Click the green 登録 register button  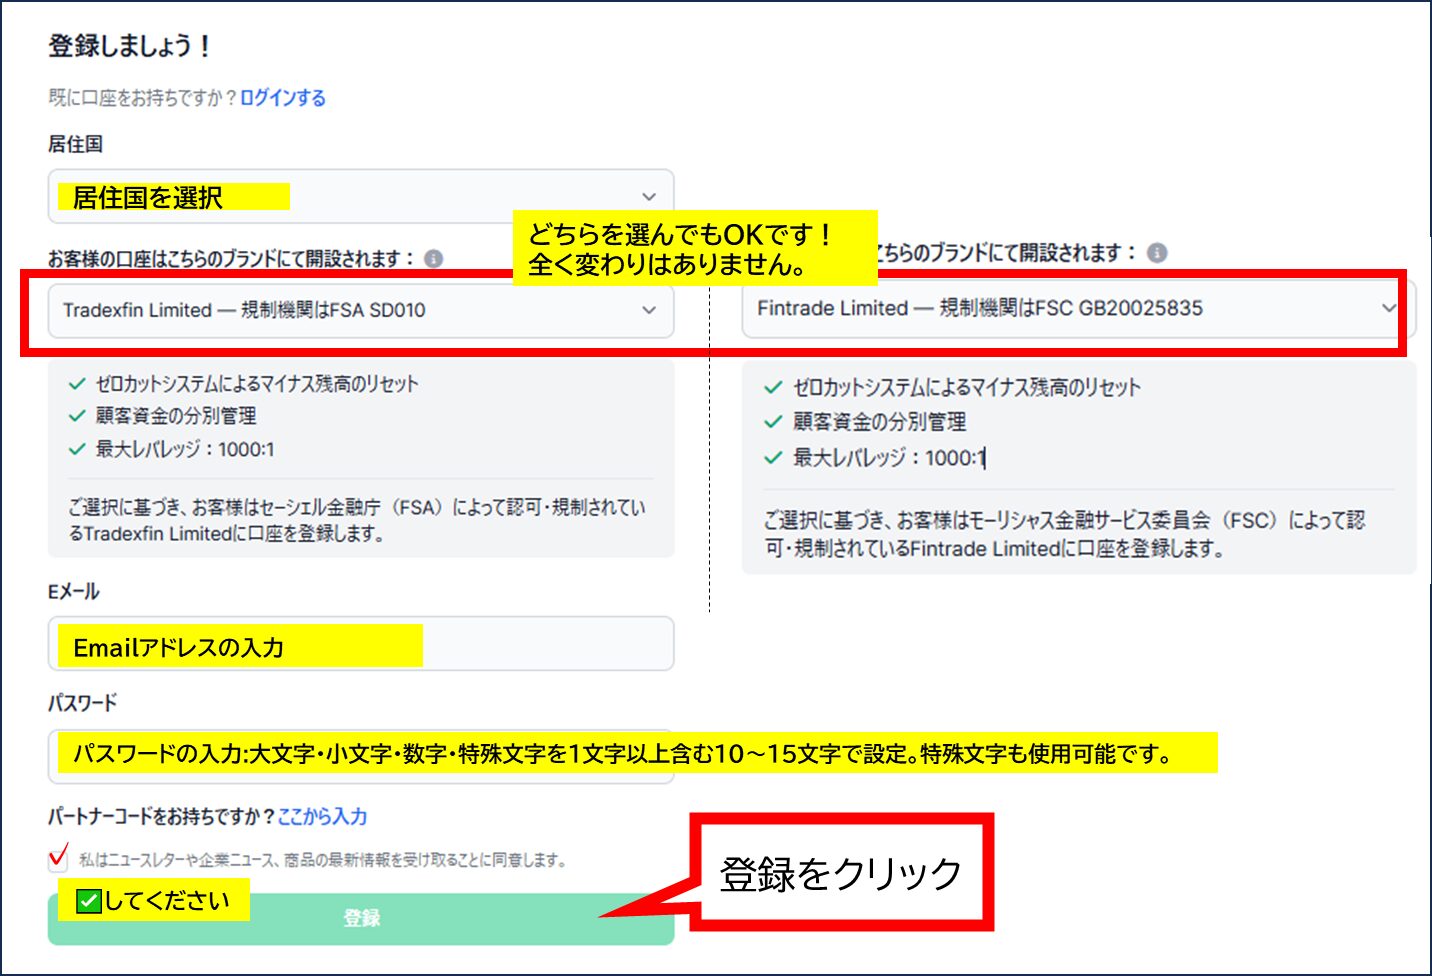[x=361, y=918]
